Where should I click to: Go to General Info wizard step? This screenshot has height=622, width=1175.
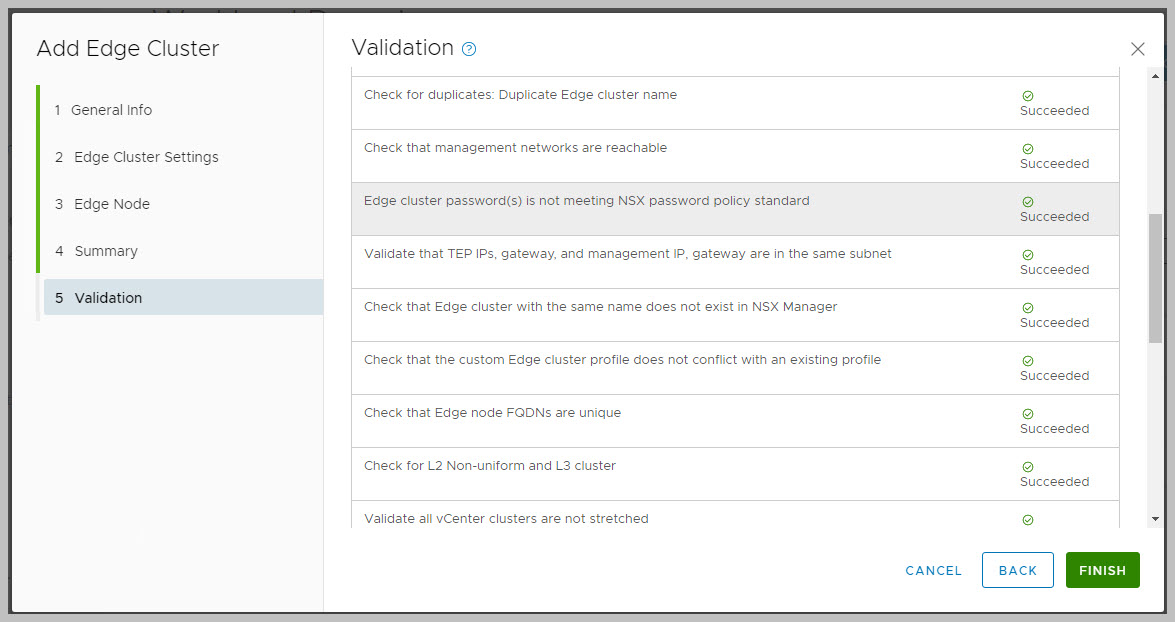click(x=111, y=110)
